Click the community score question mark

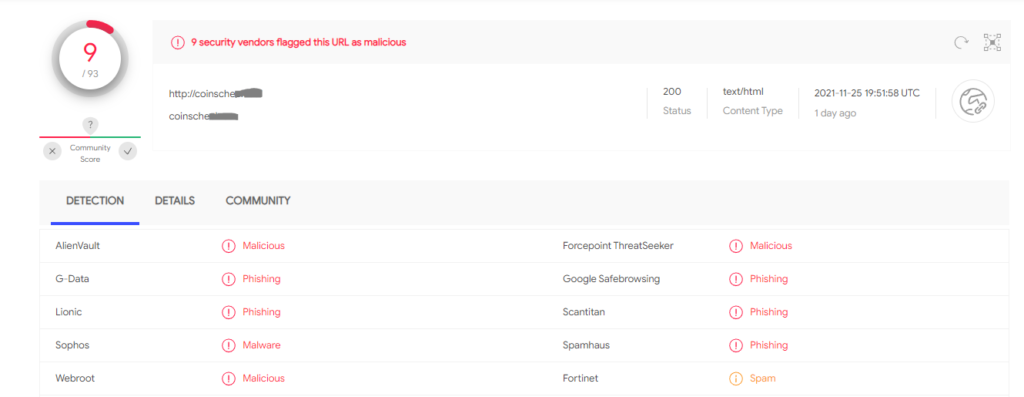tap(90, 125)
